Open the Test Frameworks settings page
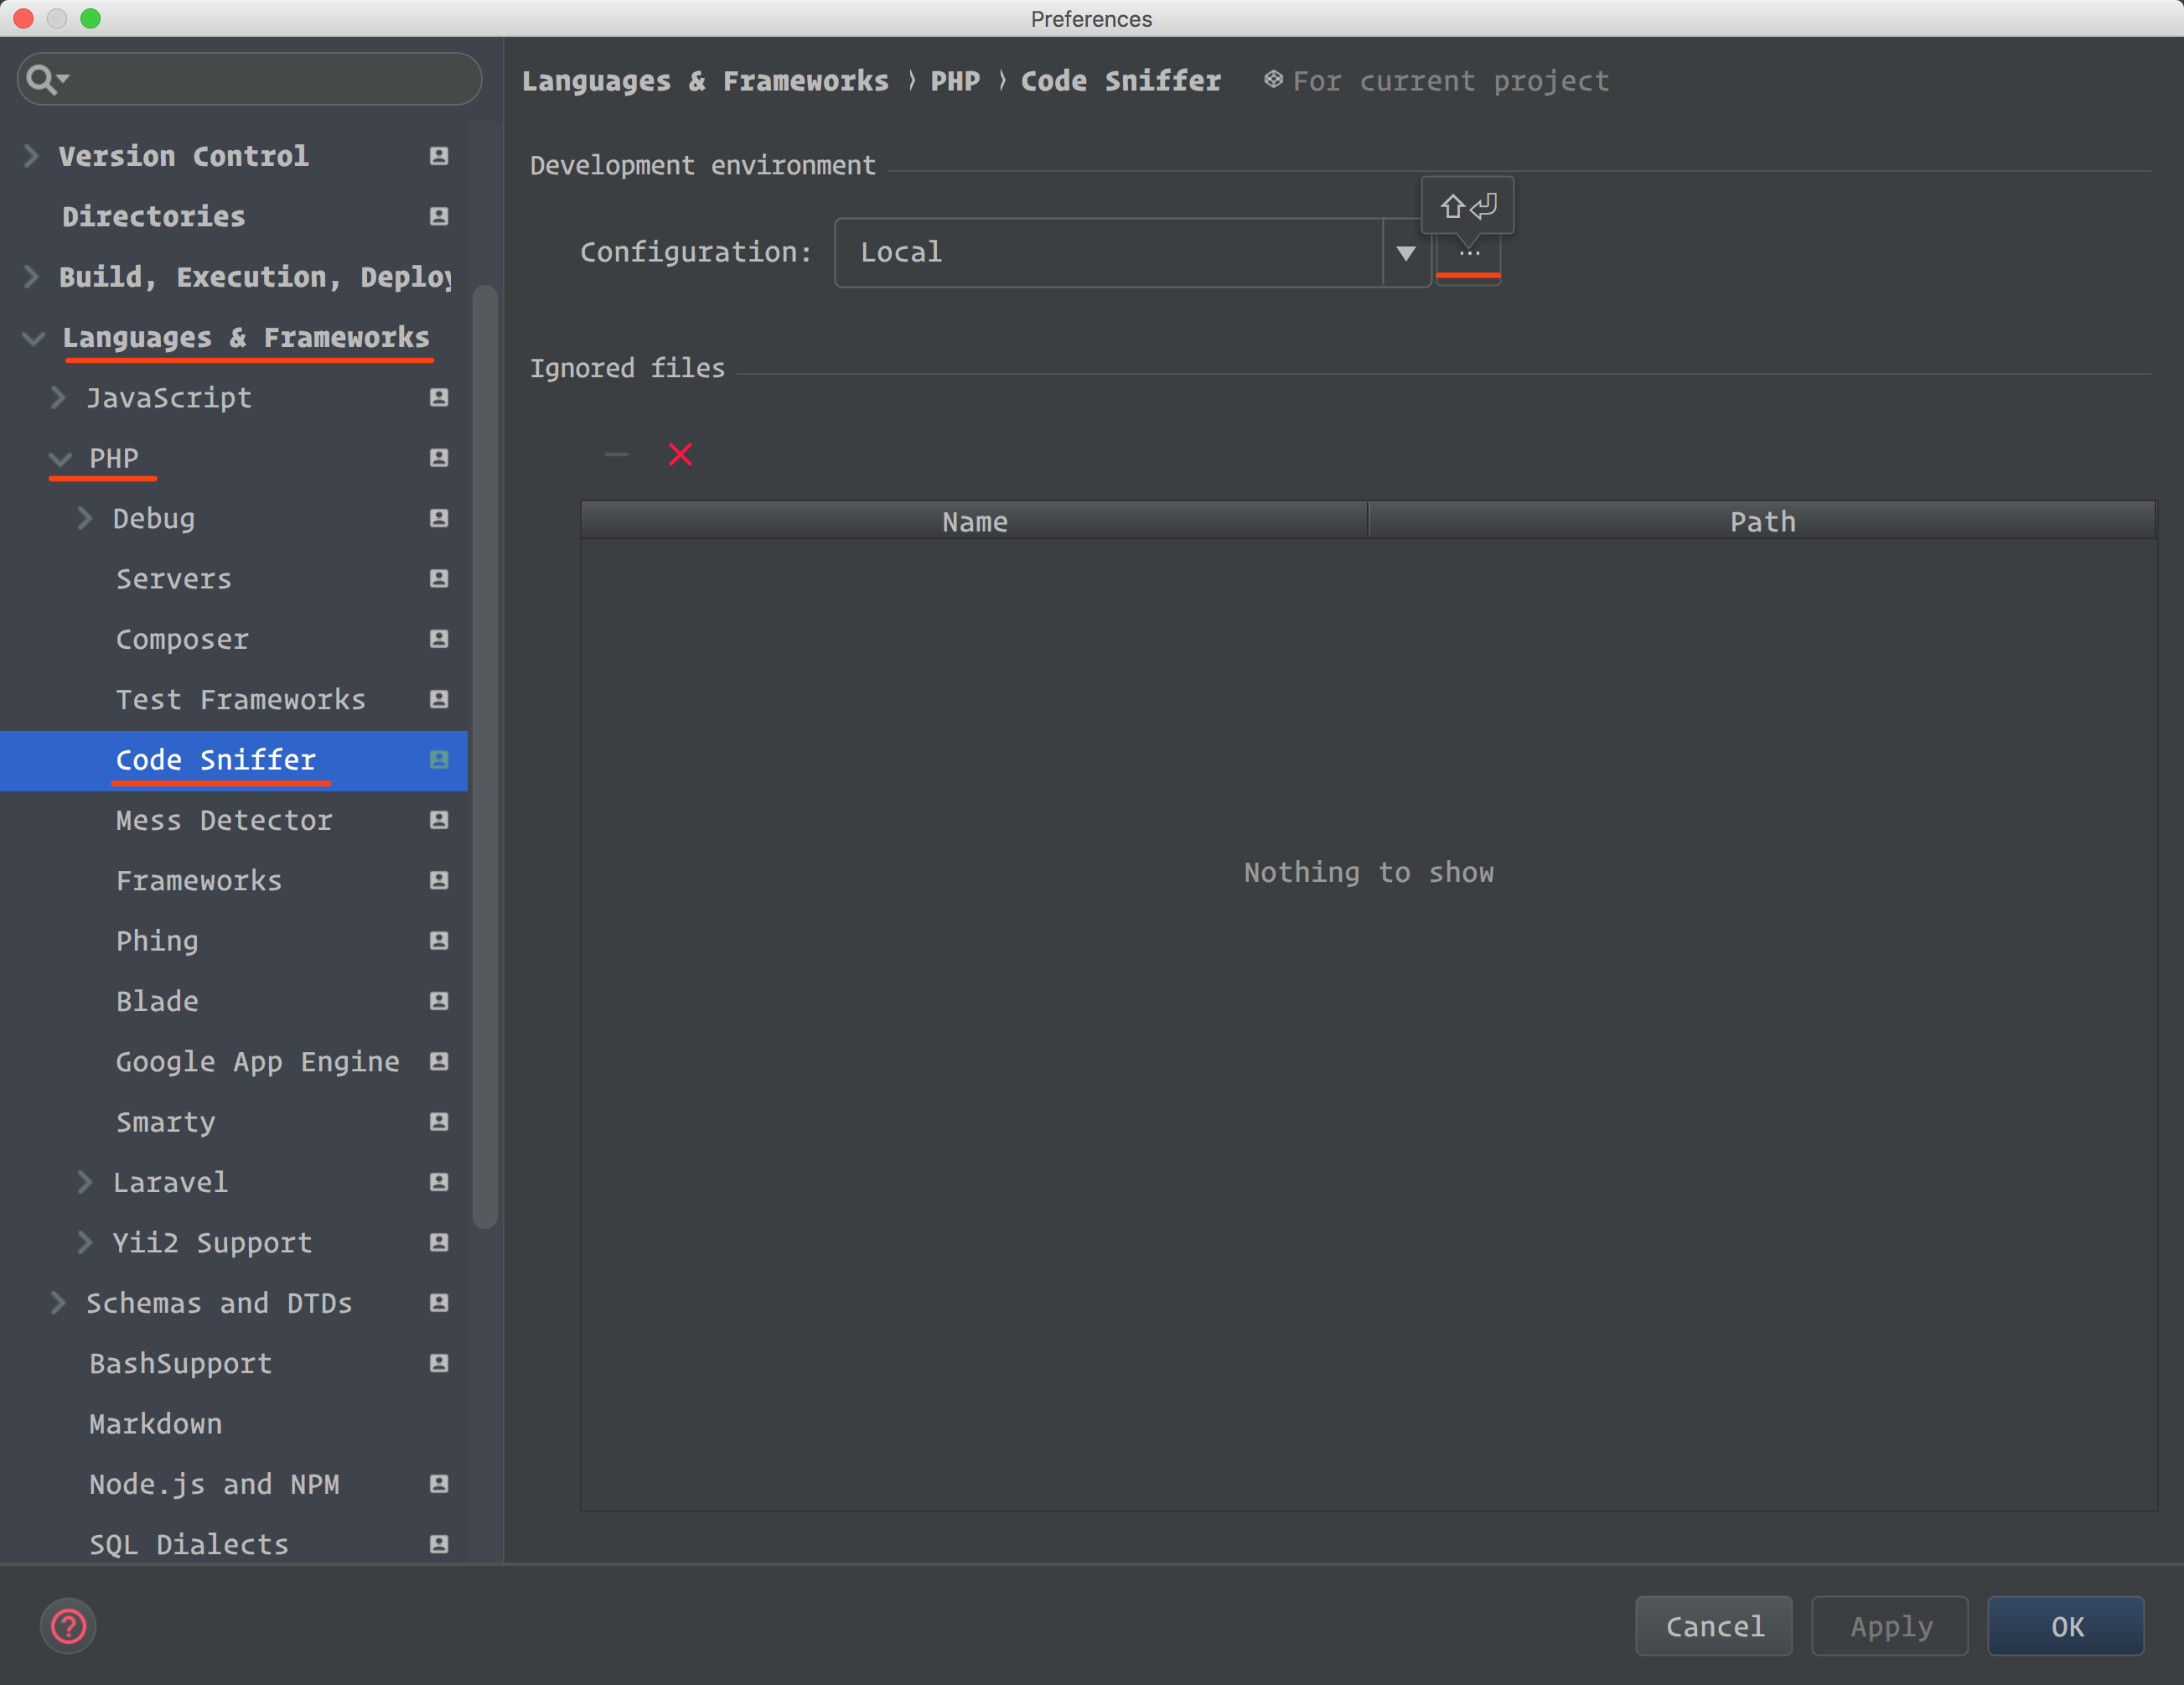This screenshot has width=2184, height=1685. coord(240,700)
